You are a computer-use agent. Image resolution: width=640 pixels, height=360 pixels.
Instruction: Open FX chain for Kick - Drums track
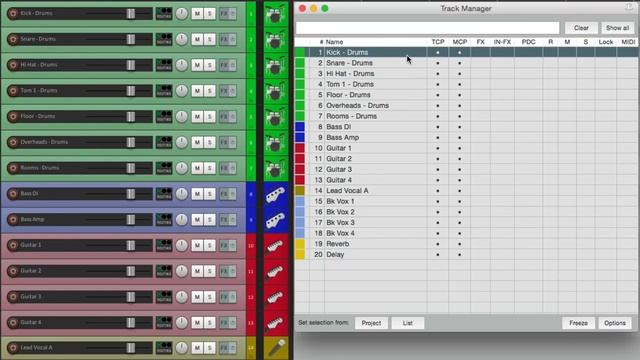(224, 13)
